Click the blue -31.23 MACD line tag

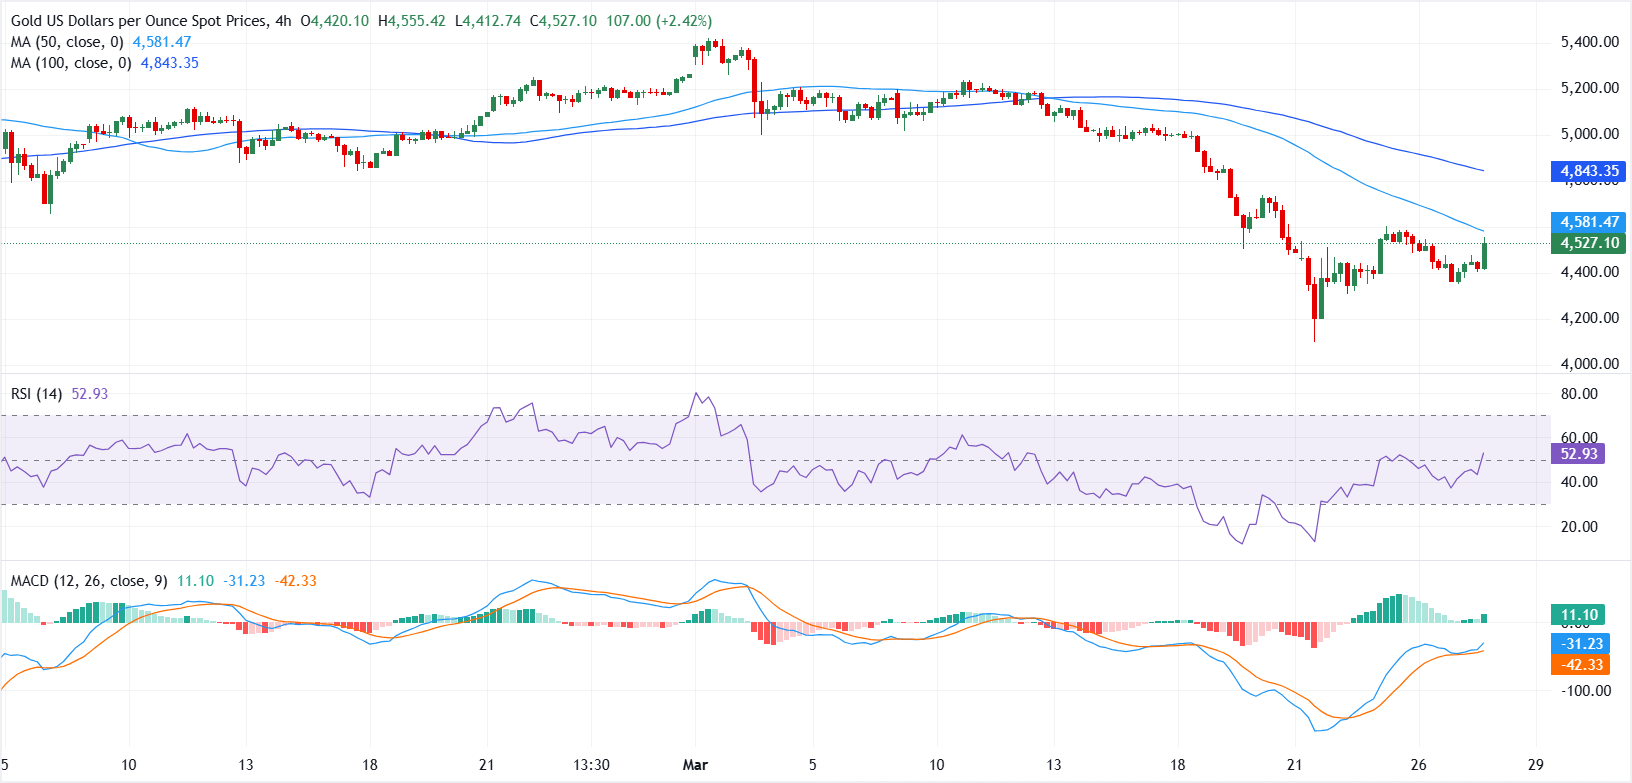[1581, 644]
